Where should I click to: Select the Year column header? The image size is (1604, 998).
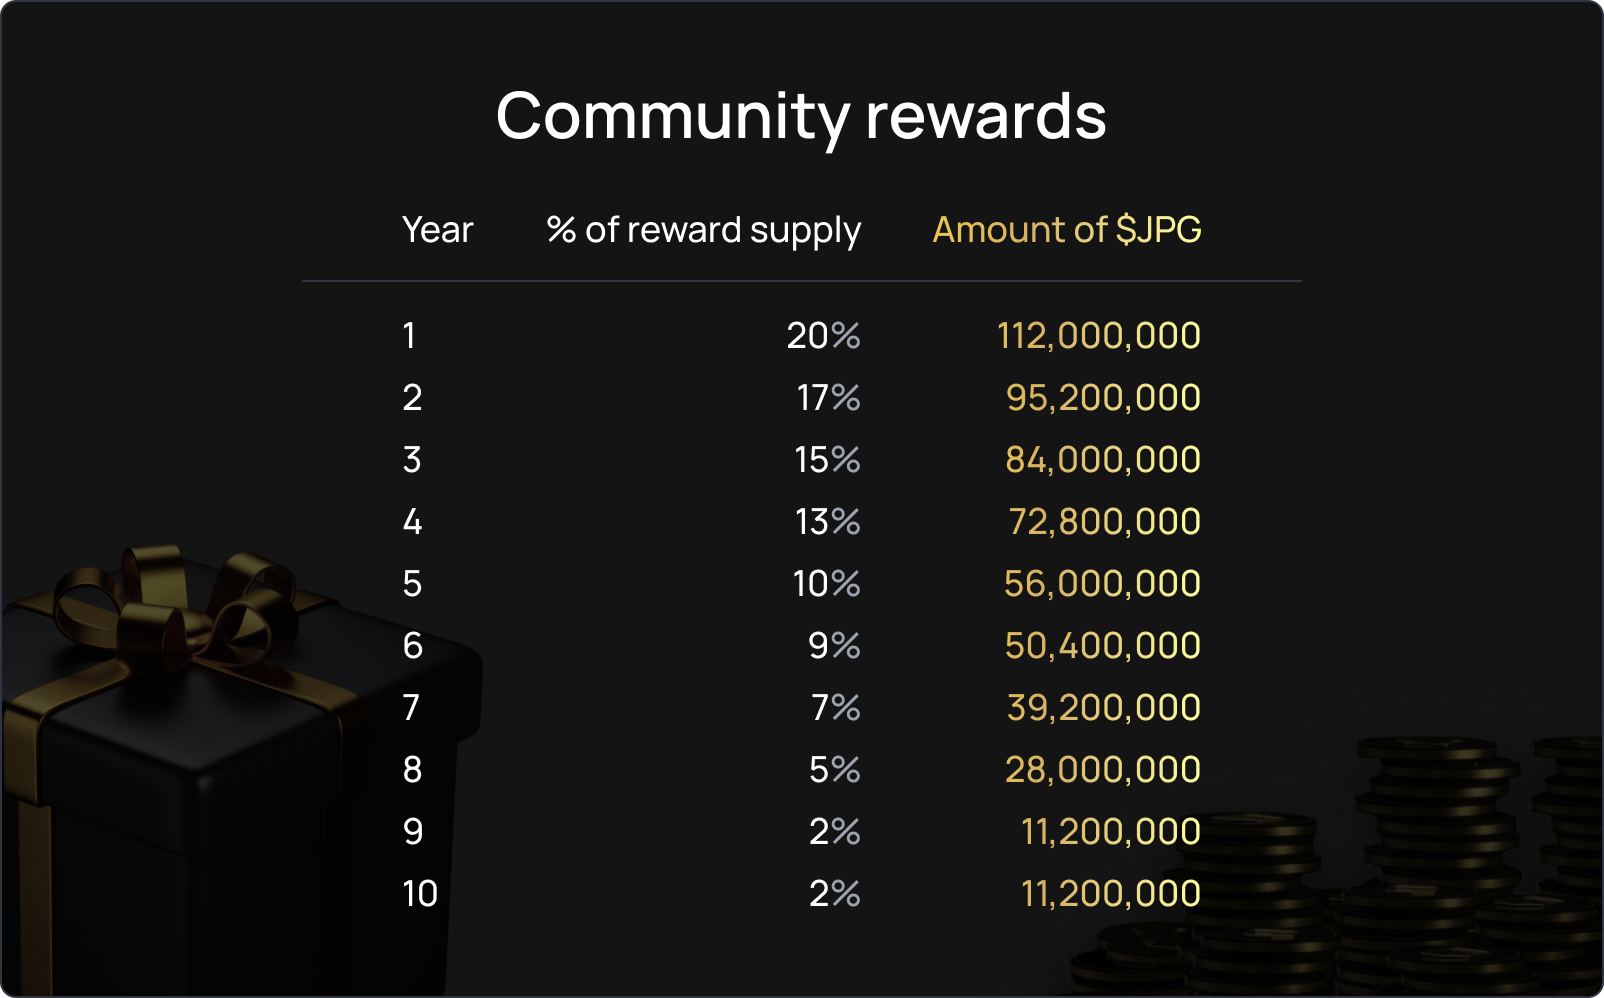pos(437,230)
